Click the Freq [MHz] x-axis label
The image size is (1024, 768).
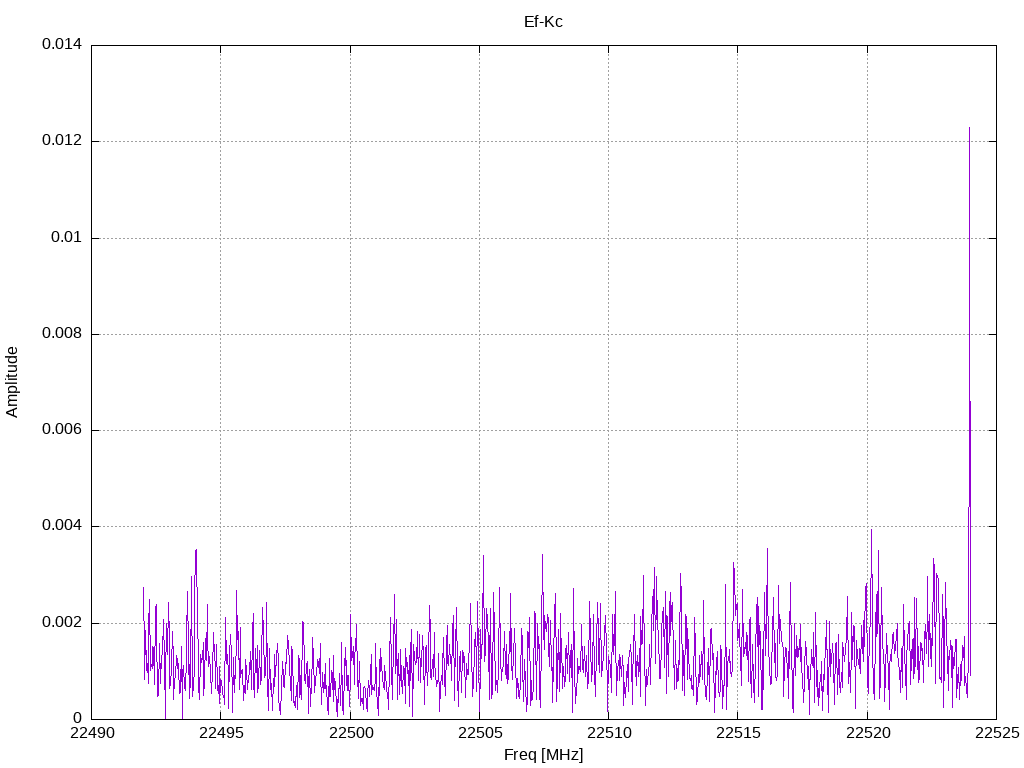tap(543, 755)
